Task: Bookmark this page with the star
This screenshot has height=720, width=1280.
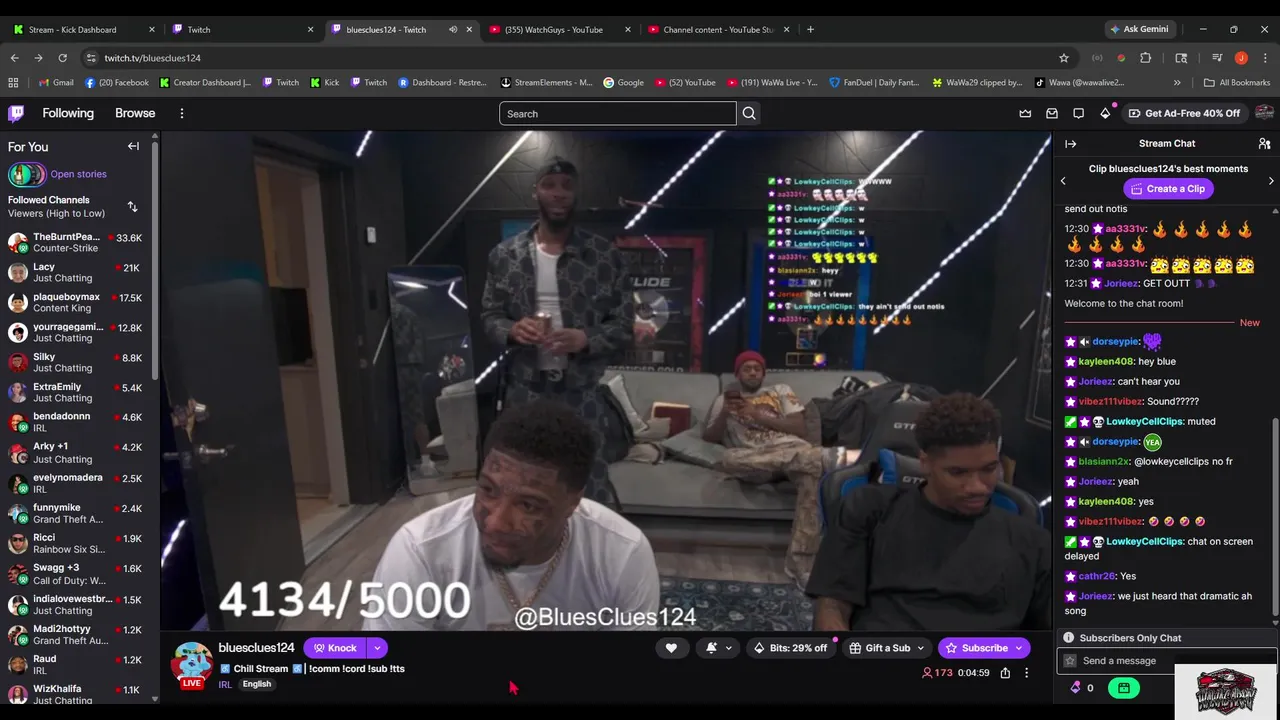Action: (1064, 58)
